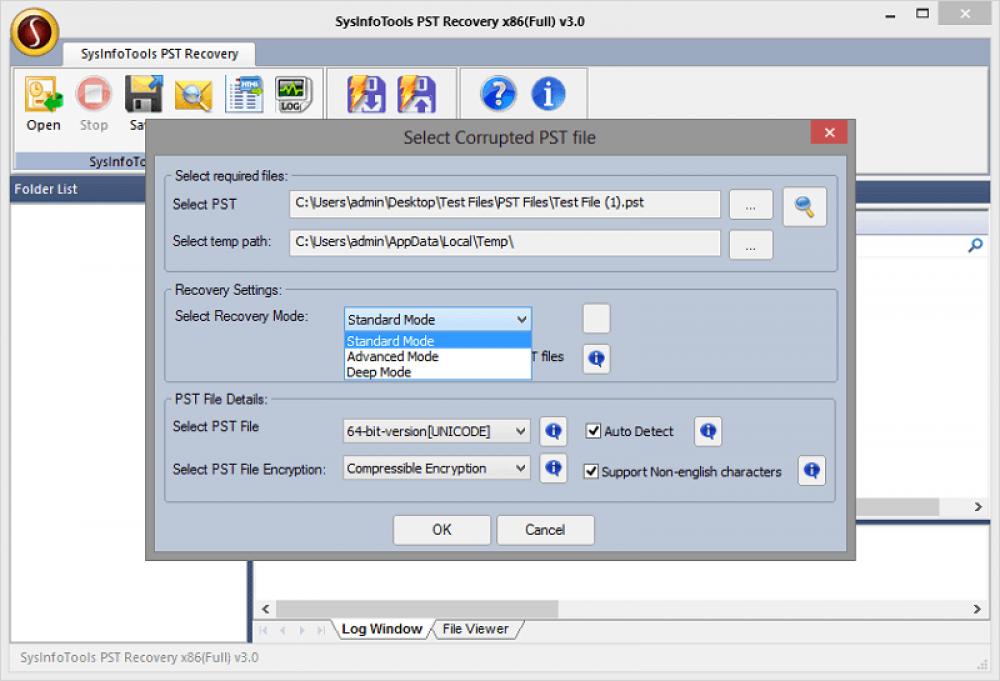The height and width of the screenshot is (681, 1000).
Task: Switch to the File Viewer tab
Action: 478,629
